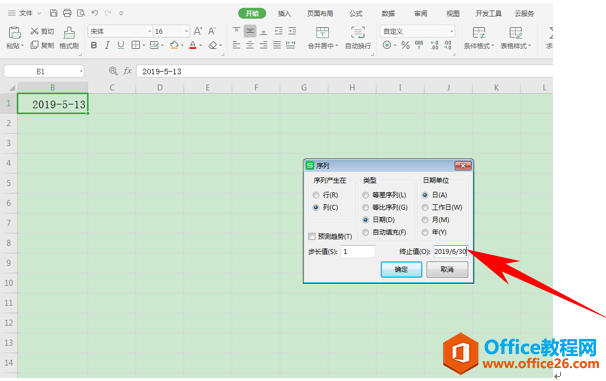
Task: Open Print Preview icon
Action: (81, 13)
